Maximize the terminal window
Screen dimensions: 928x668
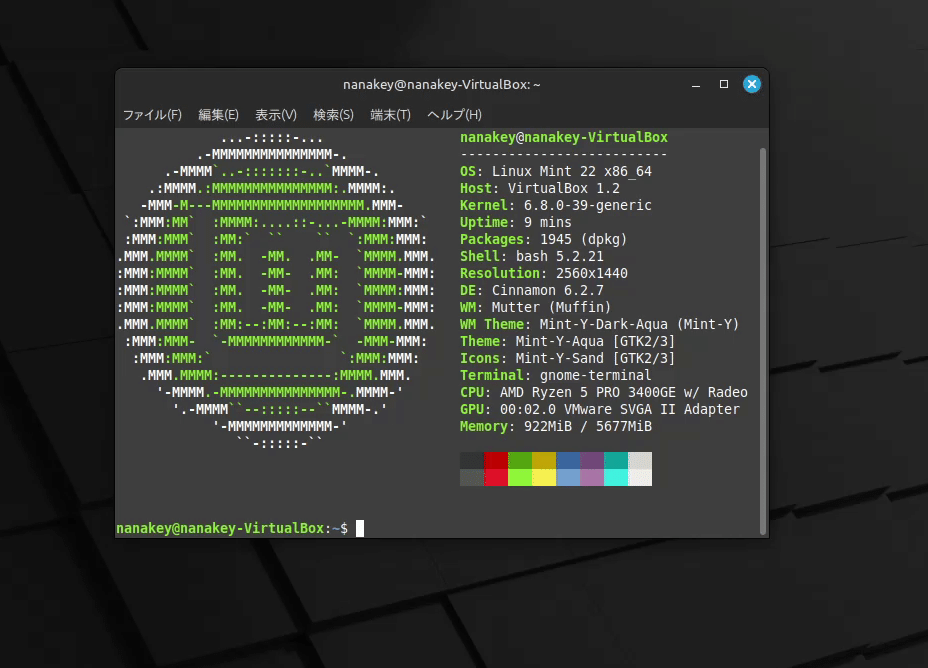(x=724, y=84)
